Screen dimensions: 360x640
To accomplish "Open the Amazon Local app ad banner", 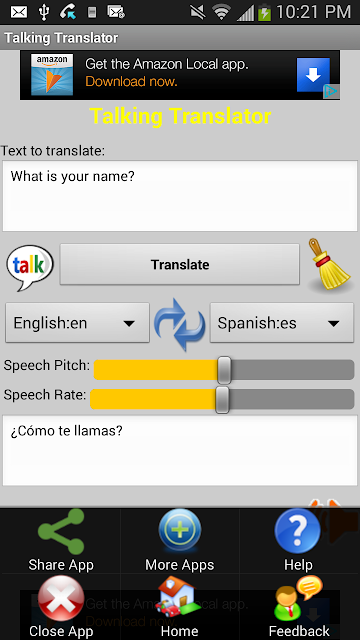I will tap(180, 75).
